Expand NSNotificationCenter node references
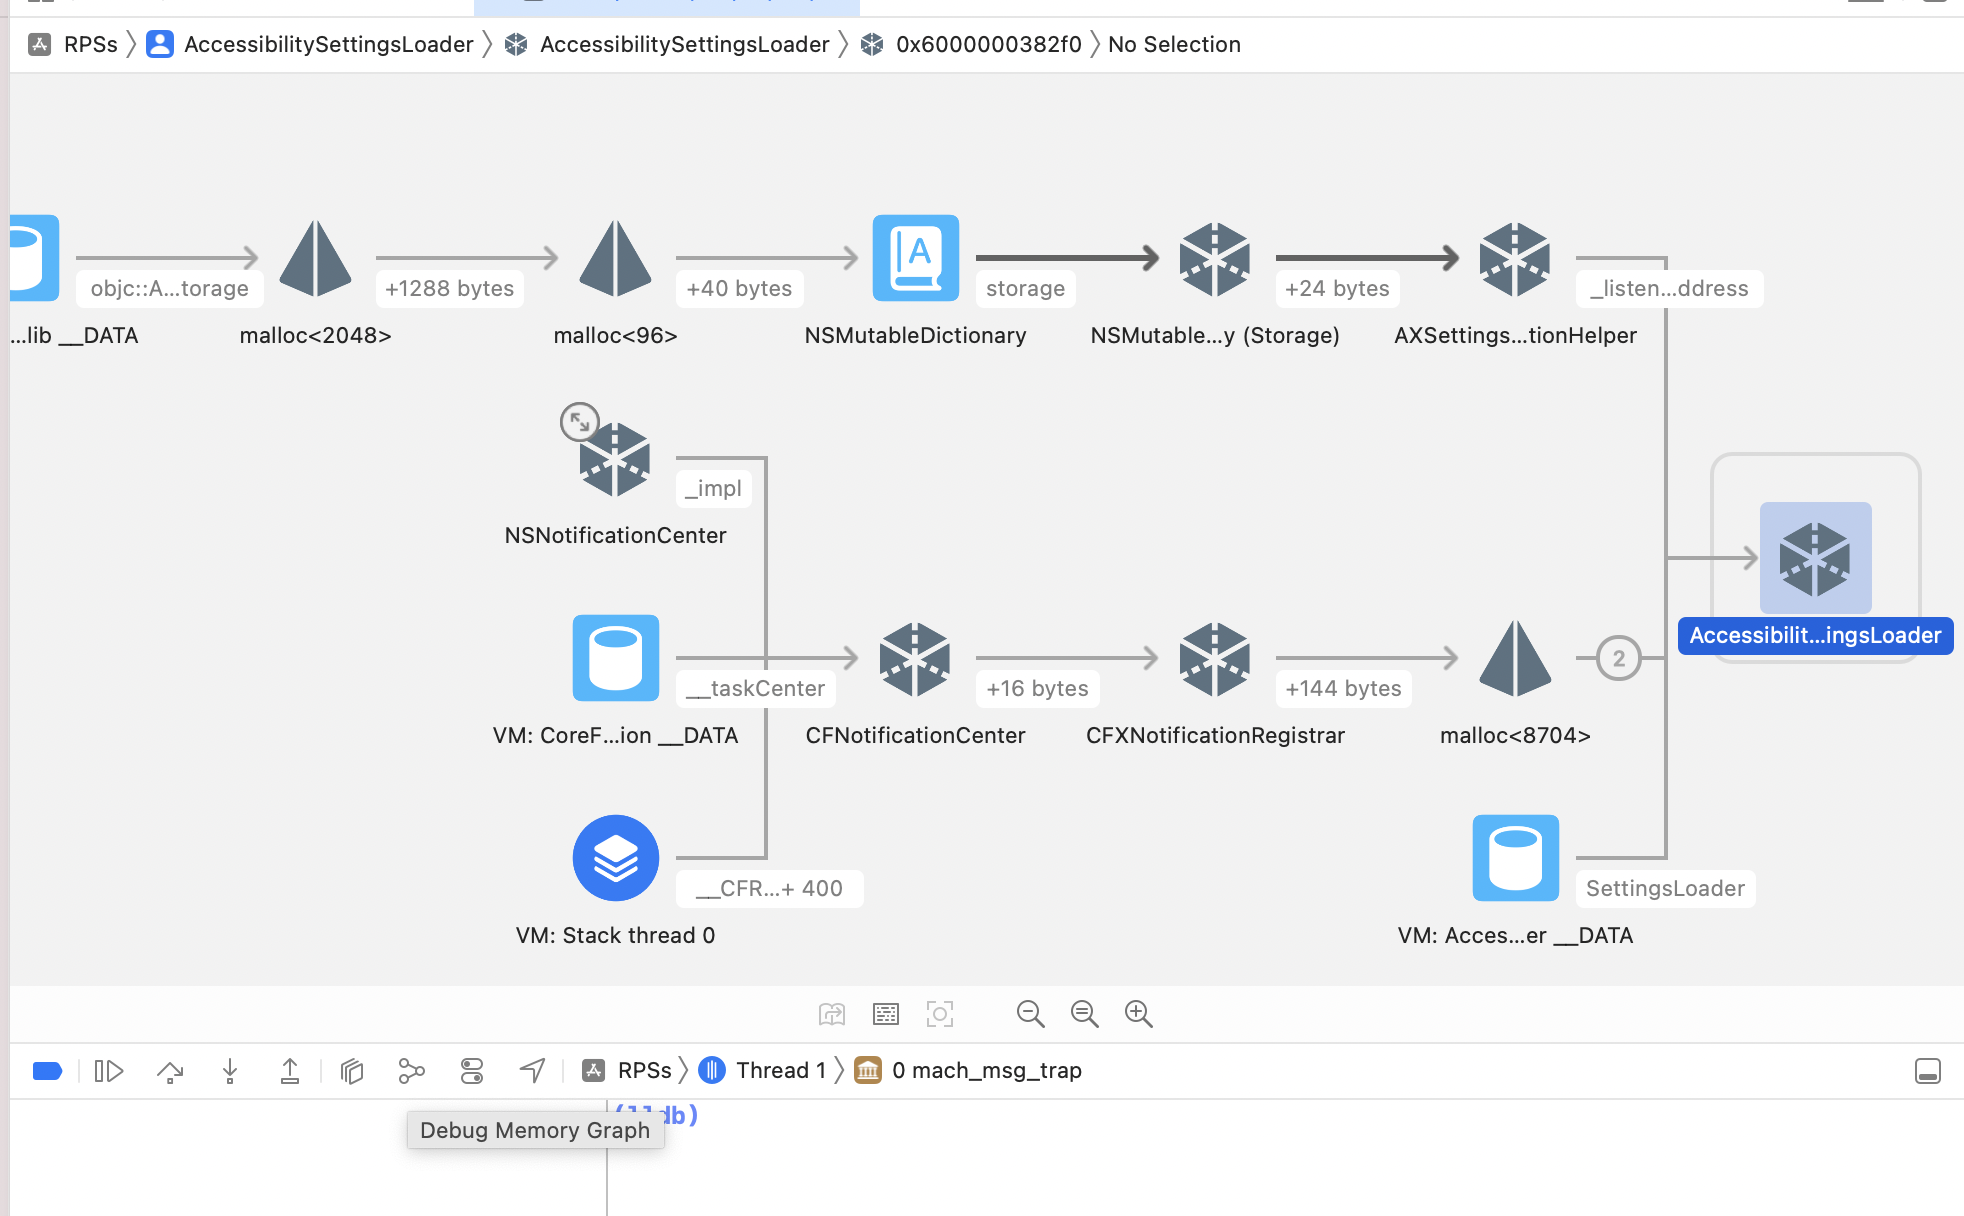1964x1216 pixels. [x=579, y=422]
